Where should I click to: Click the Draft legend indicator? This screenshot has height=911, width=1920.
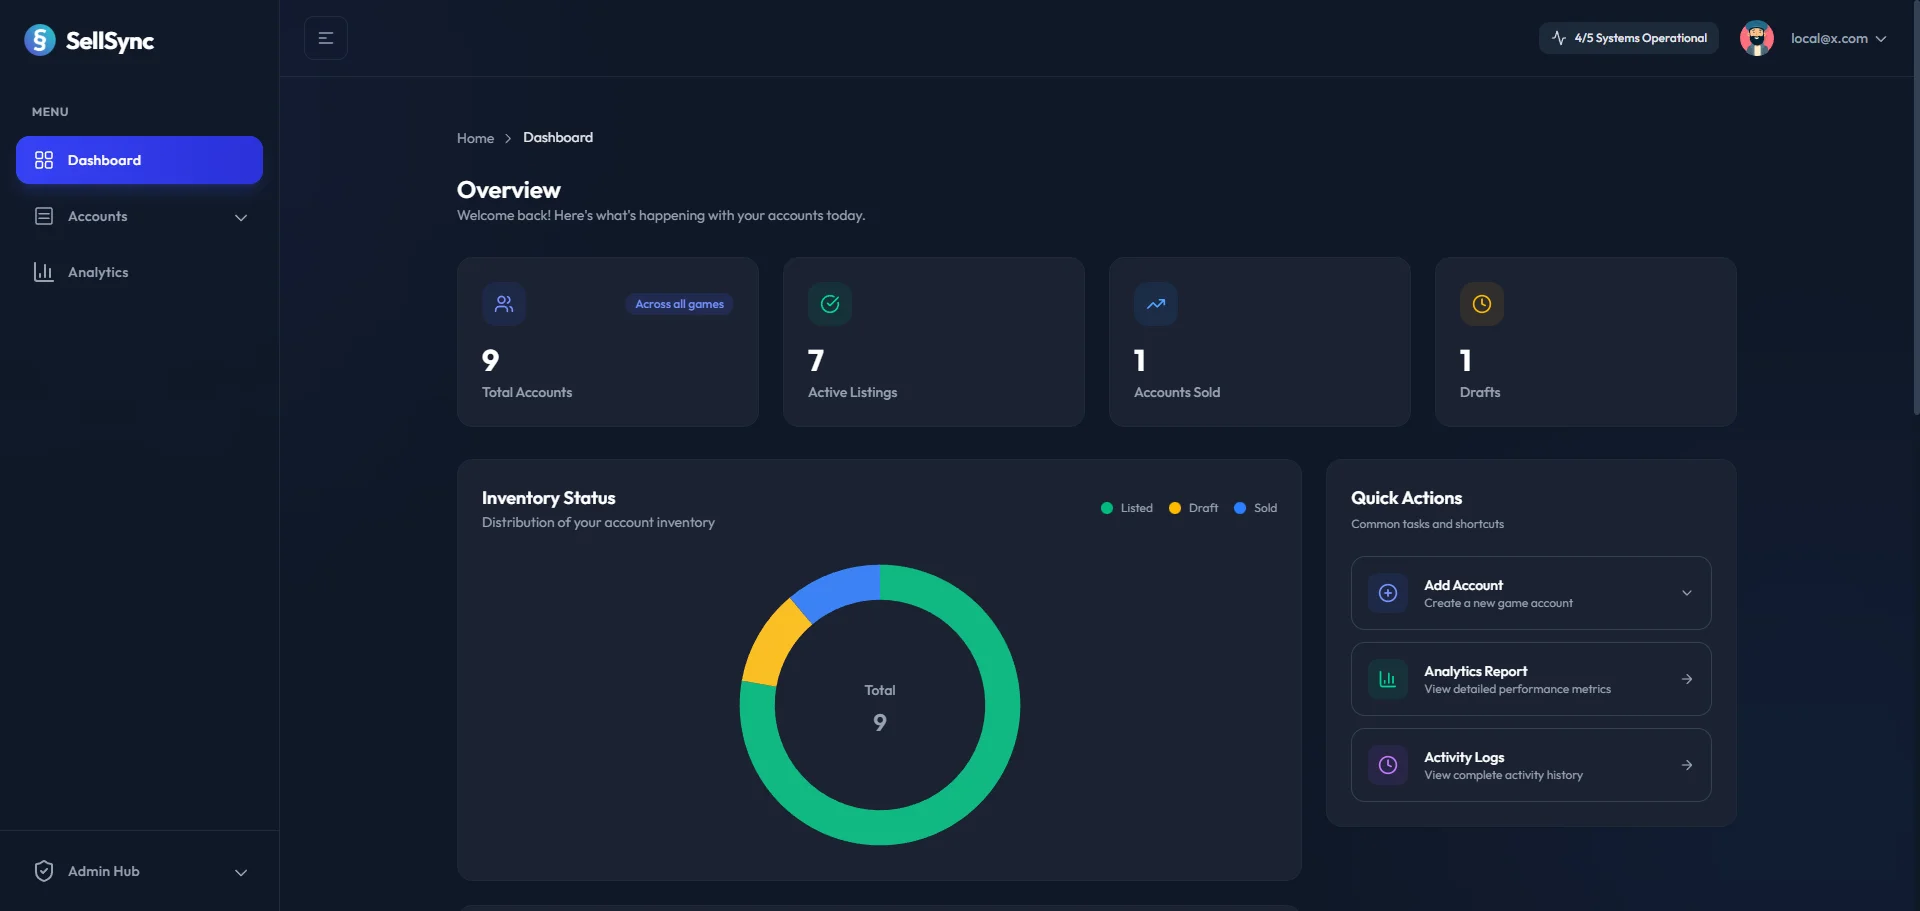pos(1174,507)
